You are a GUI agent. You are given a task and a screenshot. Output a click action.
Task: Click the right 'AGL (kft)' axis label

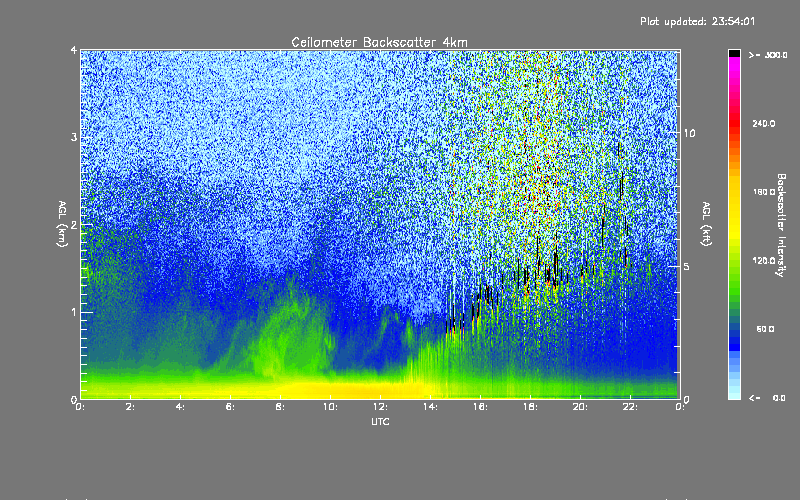[706, 224]
